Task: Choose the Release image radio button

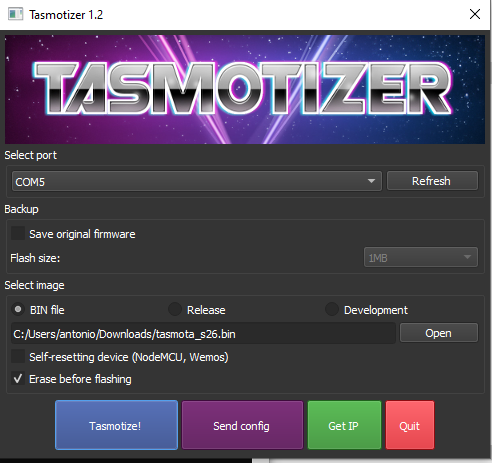Action: pos(175,310)
